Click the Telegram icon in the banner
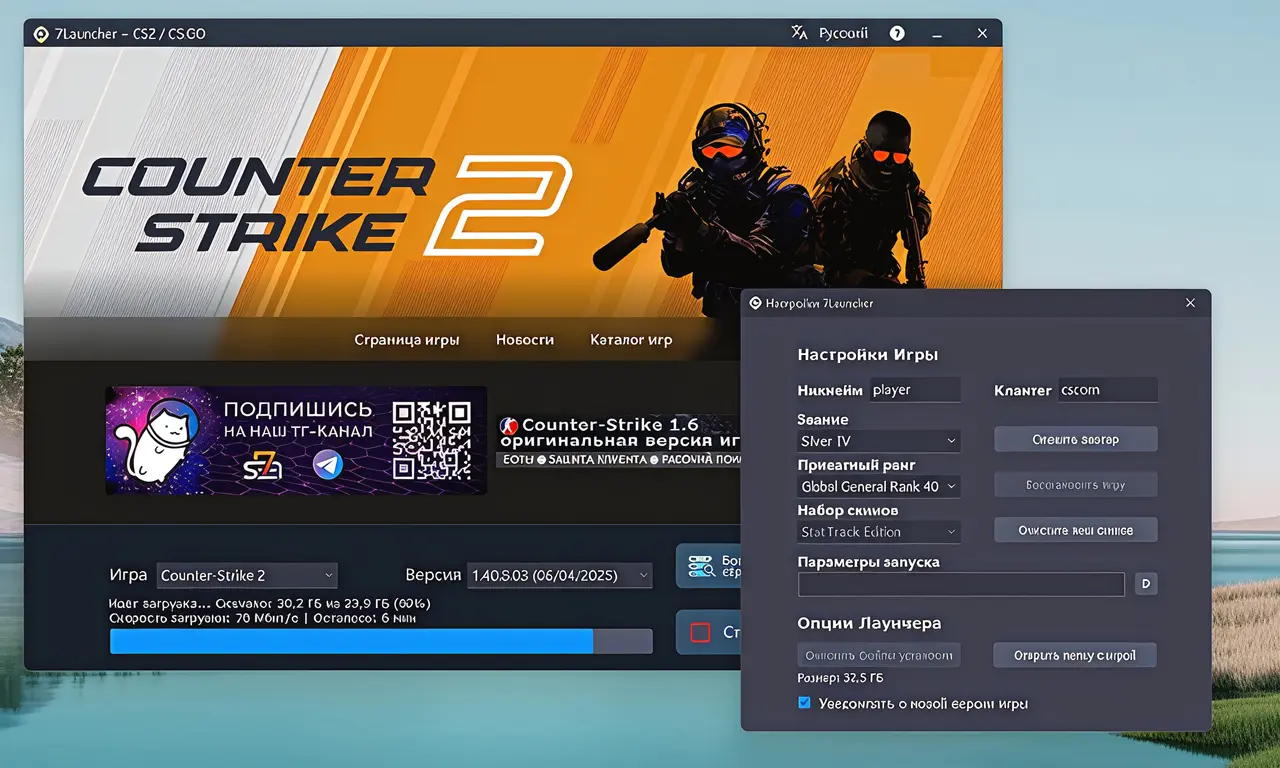The height and width of the screenshot is (768, 1280). pyautogui.click(x=327, y=464)
